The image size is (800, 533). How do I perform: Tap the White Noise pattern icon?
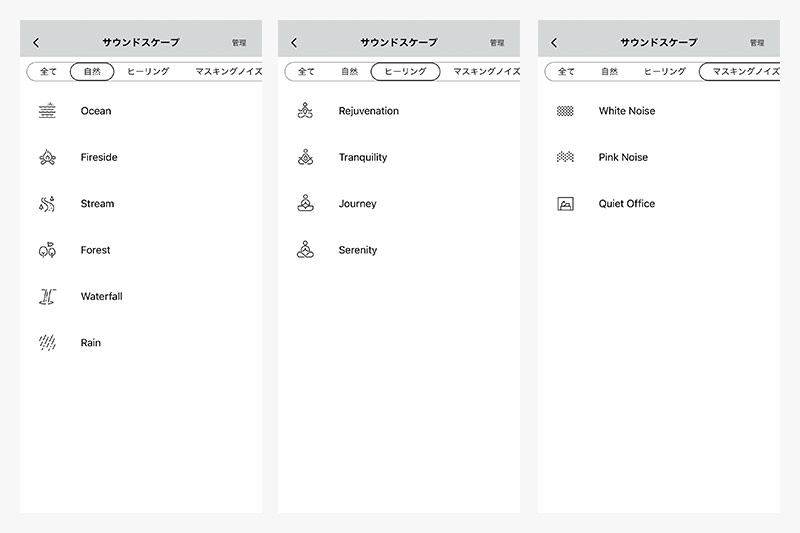click(565, 111)
